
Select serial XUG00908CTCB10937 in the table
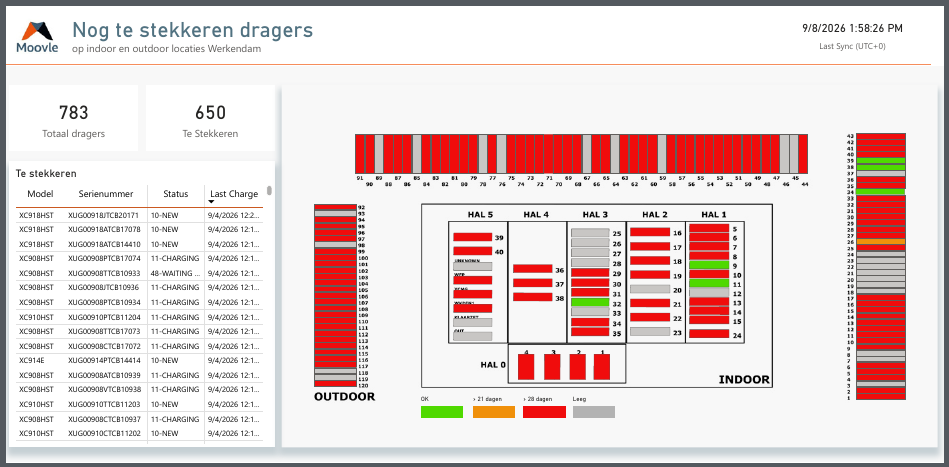(103, 419)
